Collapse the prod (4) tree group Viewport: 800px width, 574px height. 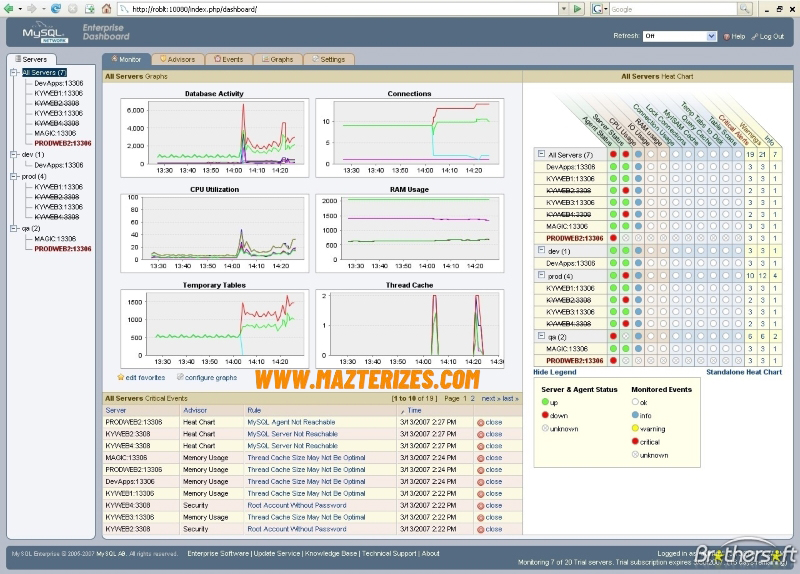click(14, 176)
